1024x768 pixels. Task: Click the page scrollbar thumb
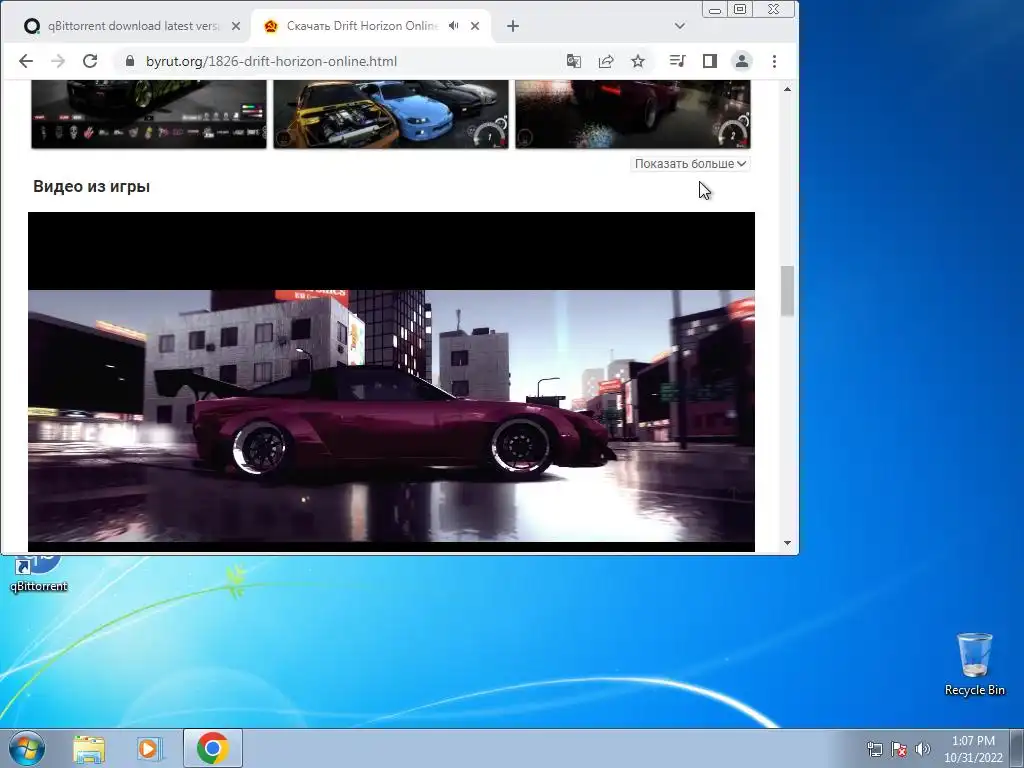point(788,291)
